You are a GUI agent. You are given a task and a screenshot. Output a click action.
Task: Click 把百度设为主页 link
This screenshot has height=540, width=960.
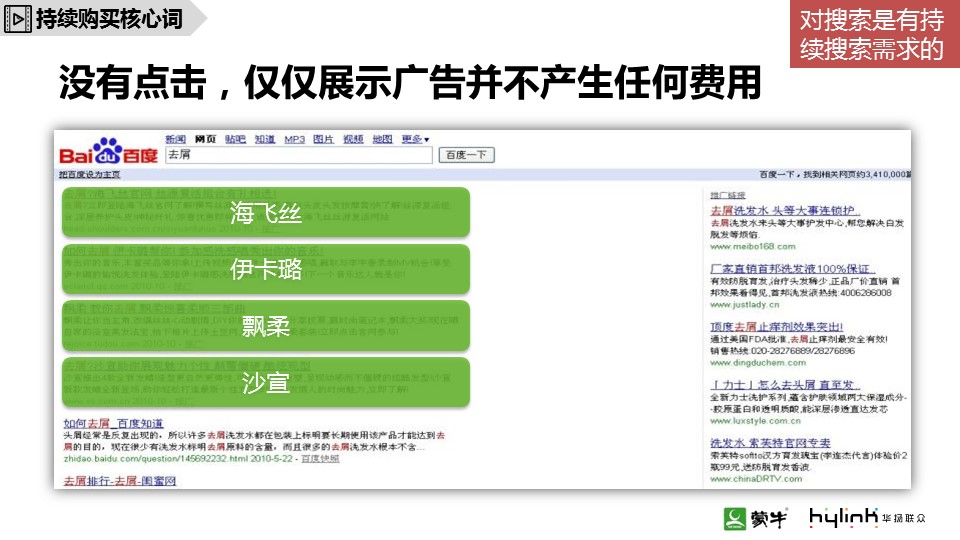(90, 174)
